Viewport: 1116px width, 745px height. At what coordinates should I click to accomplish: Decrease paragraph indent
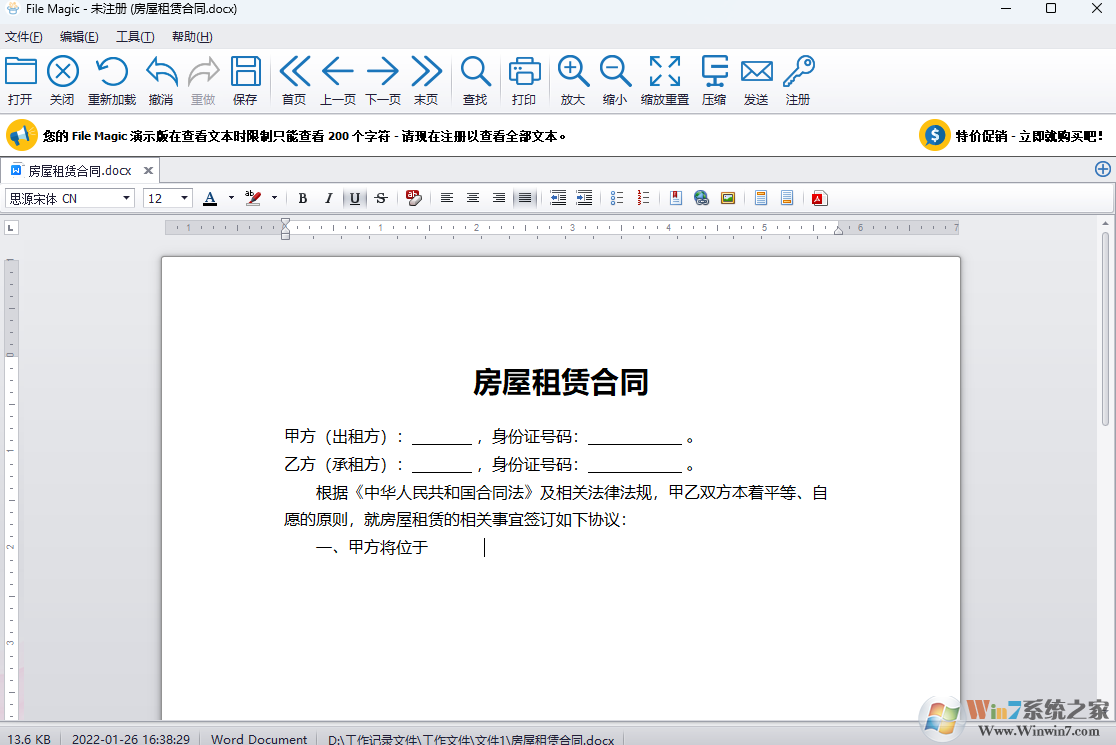click(558, 198)
